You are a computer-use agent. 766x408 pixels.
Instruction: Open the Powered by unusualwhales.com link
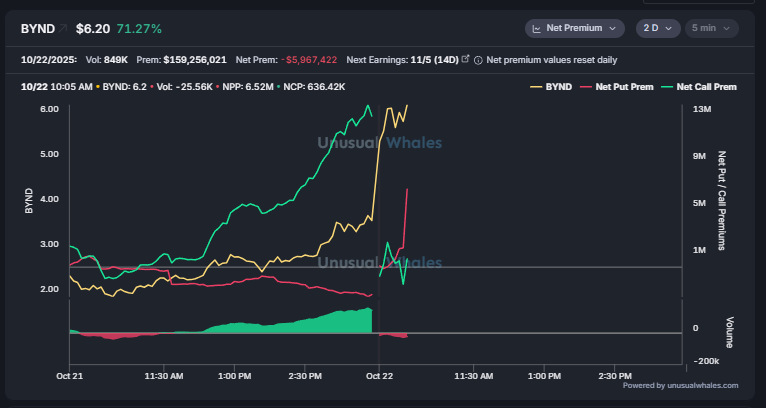[680, 385]
